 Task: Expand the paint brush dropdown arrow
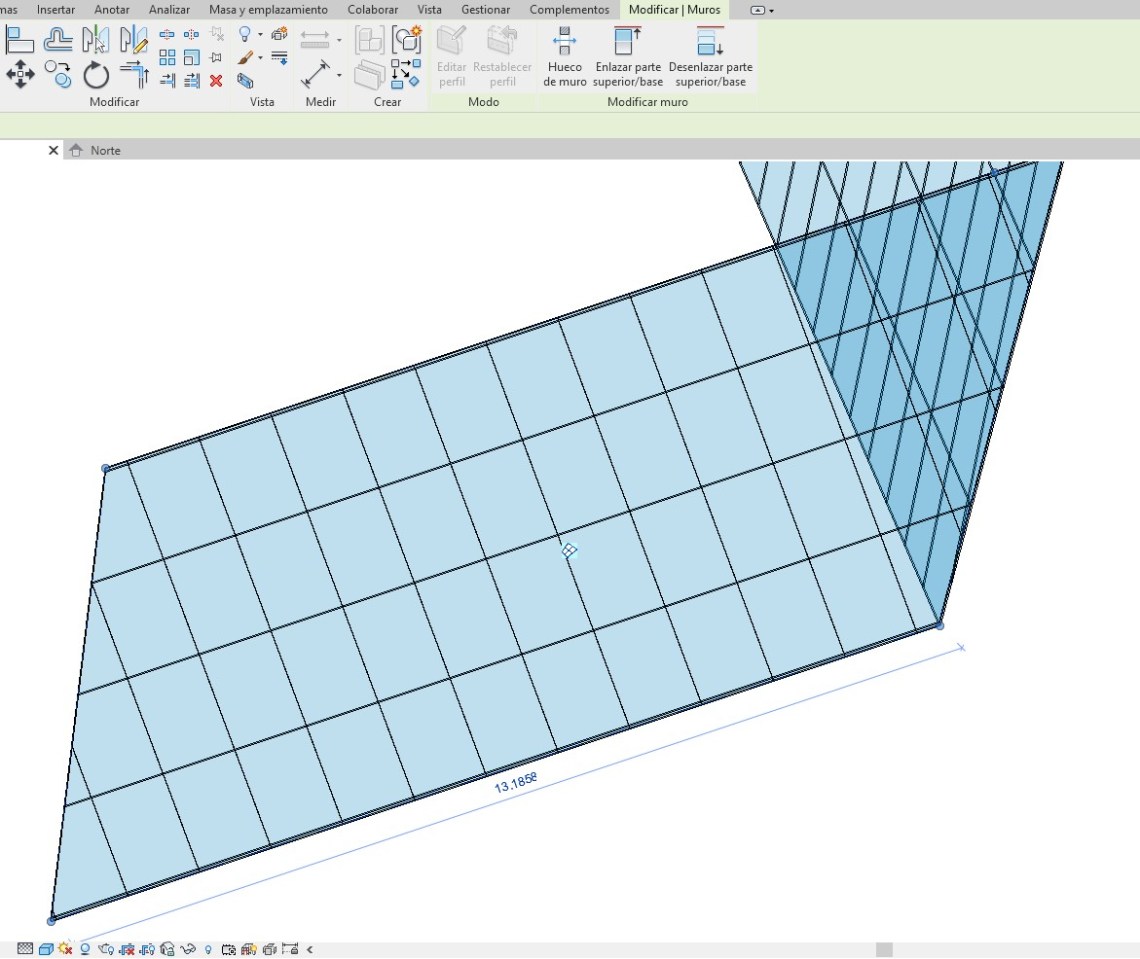260,58
